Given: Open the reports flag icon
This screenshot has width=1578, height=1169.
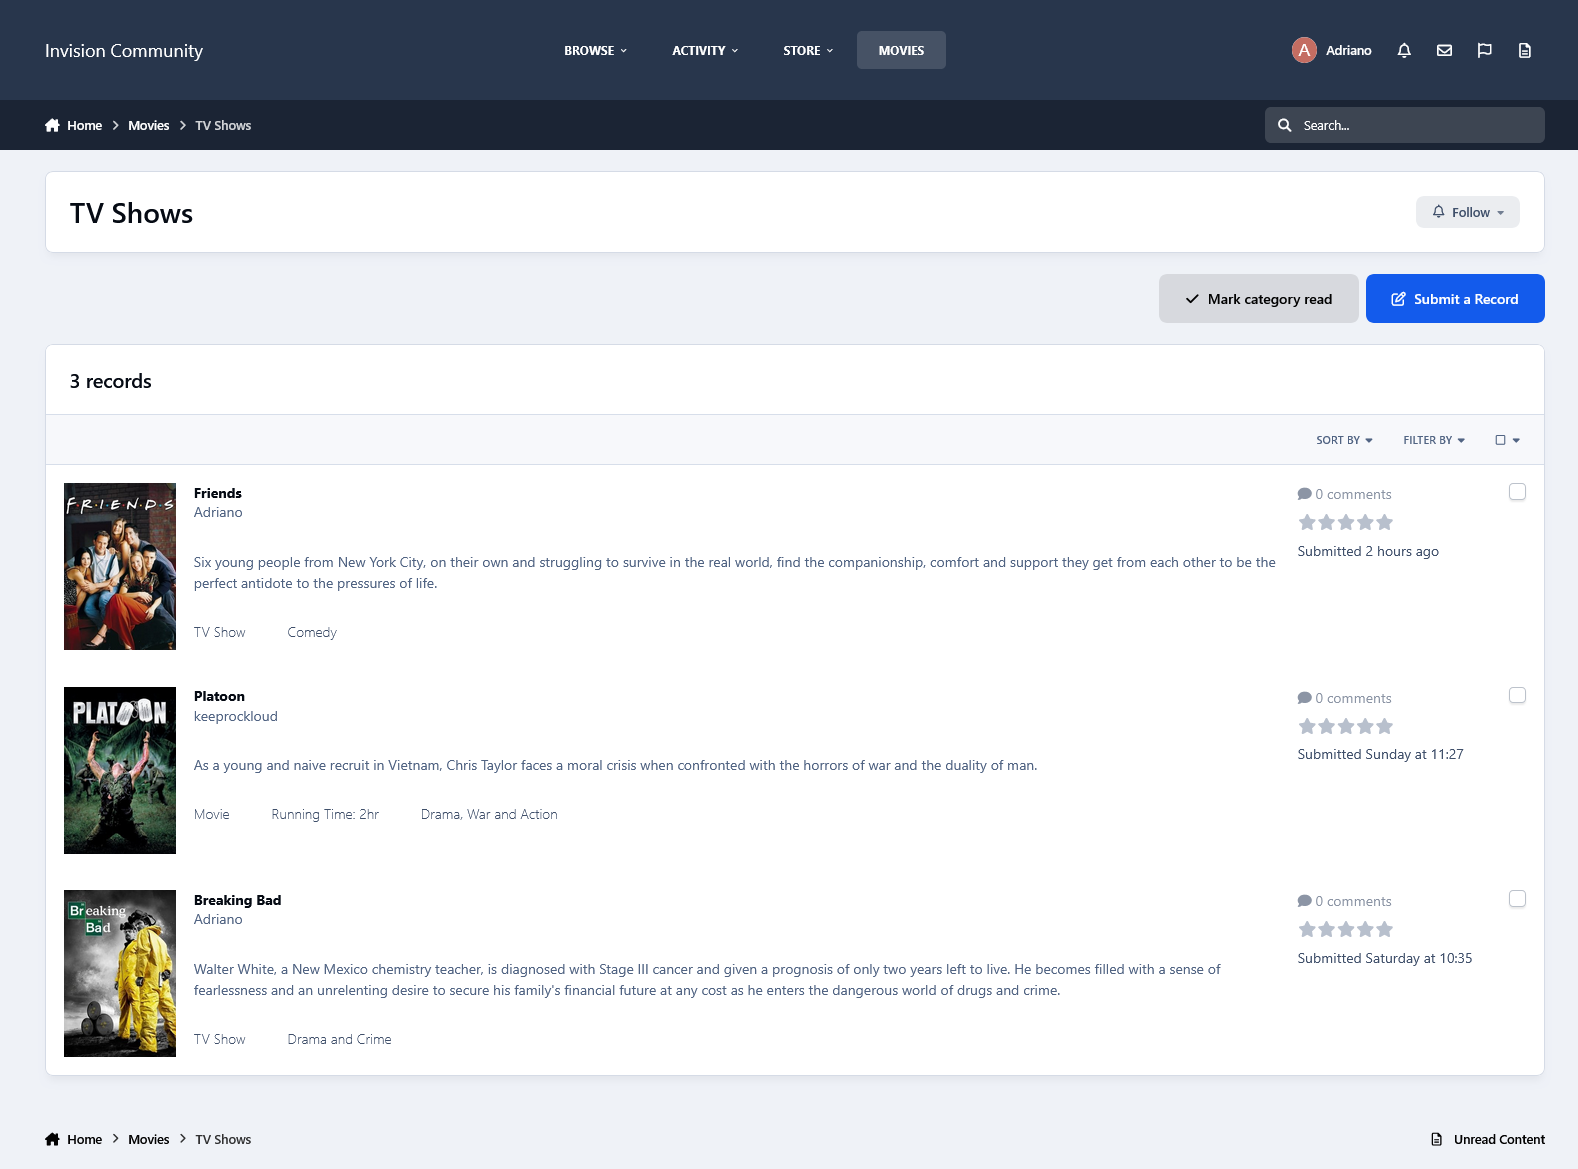Looking at the screenshot, I should click(1484, 50).
